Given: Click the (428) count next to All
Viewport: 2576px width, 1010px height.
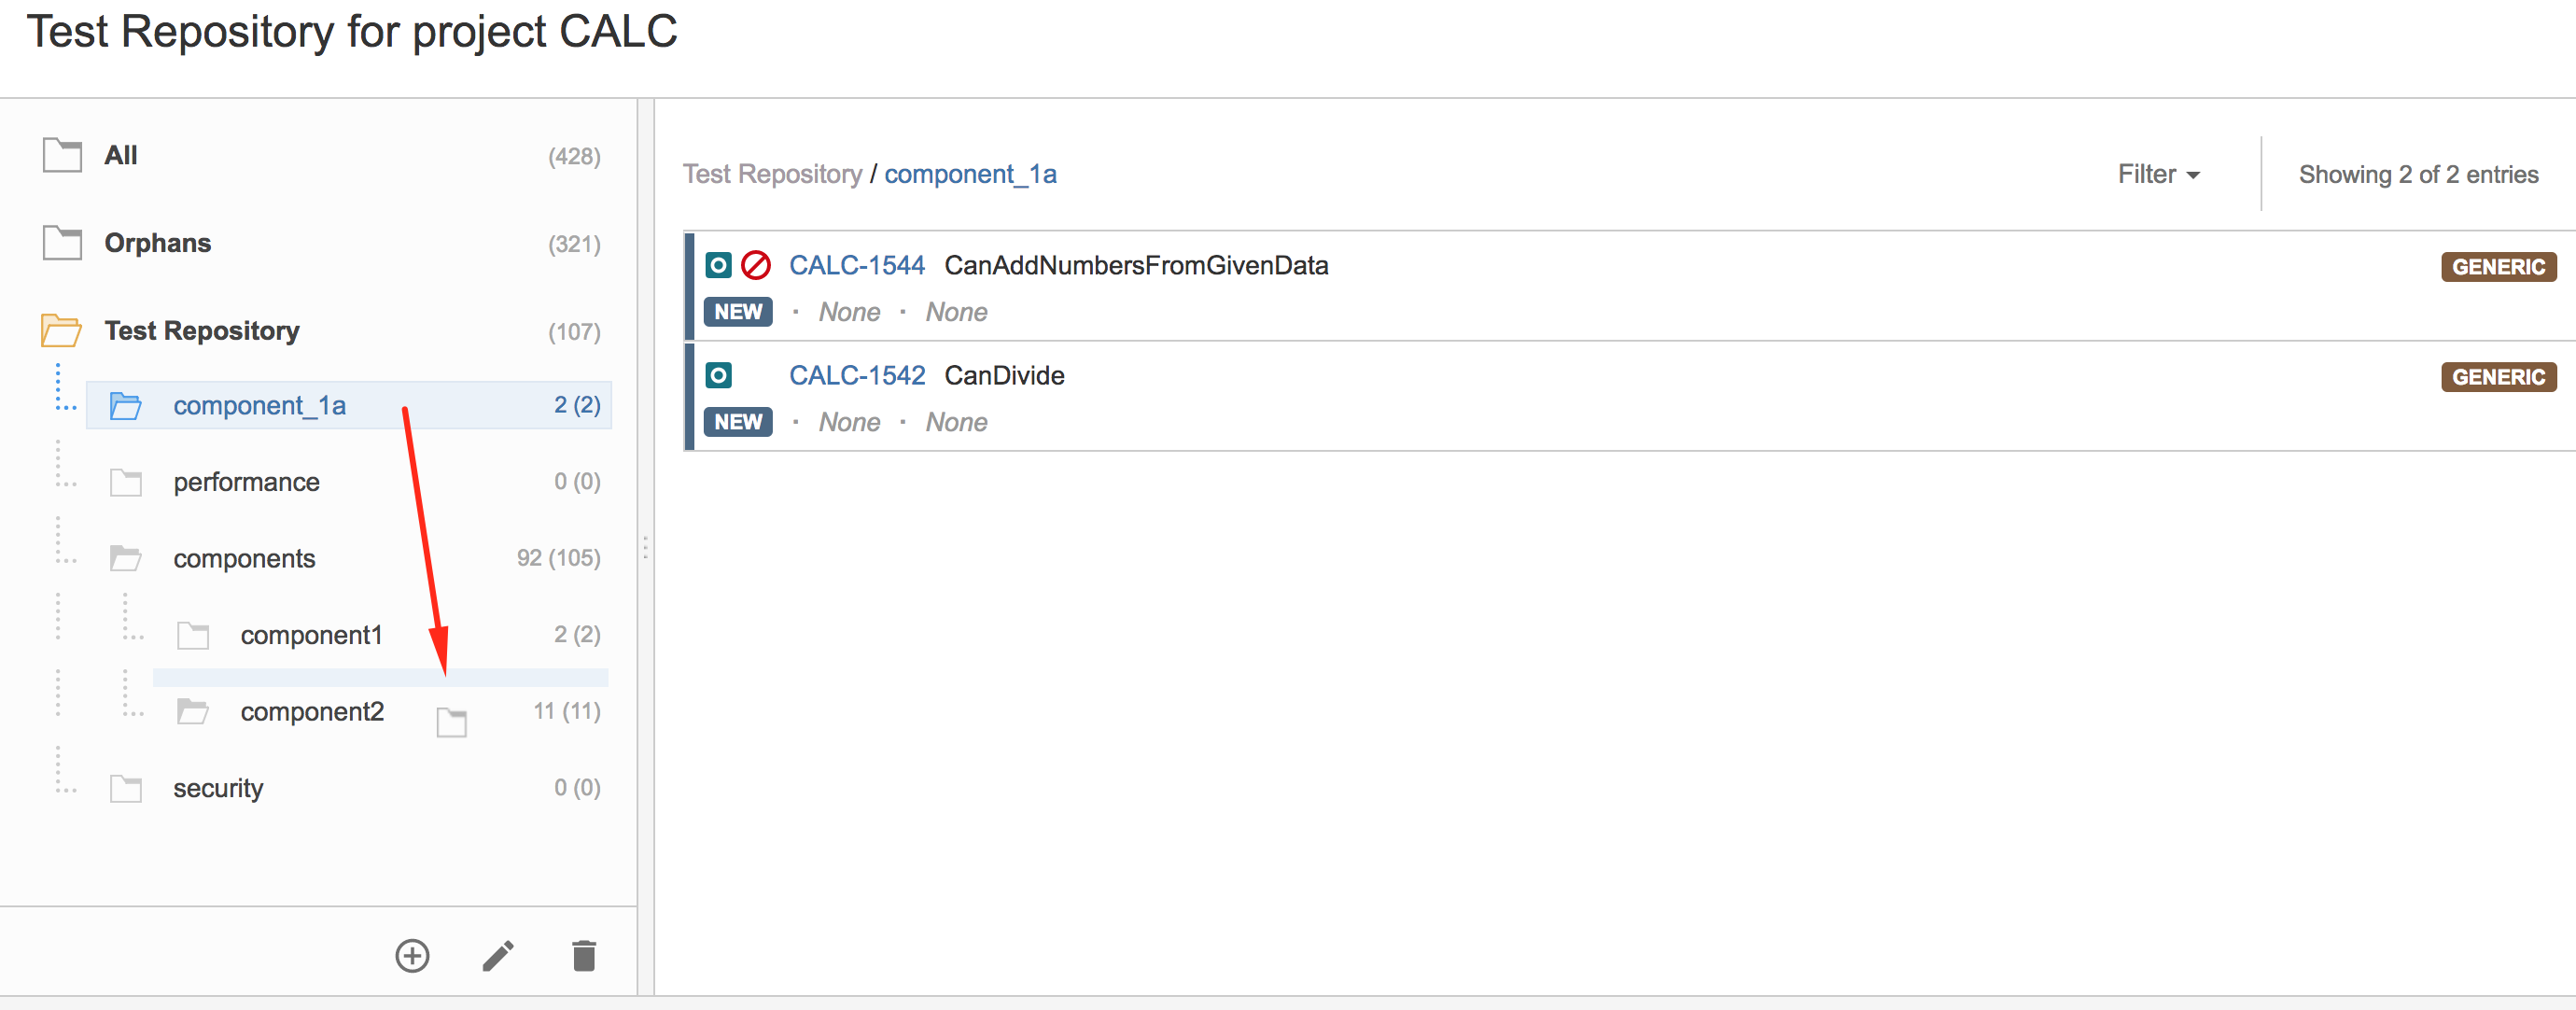Looking at the screenshot, I should (574, 156).
